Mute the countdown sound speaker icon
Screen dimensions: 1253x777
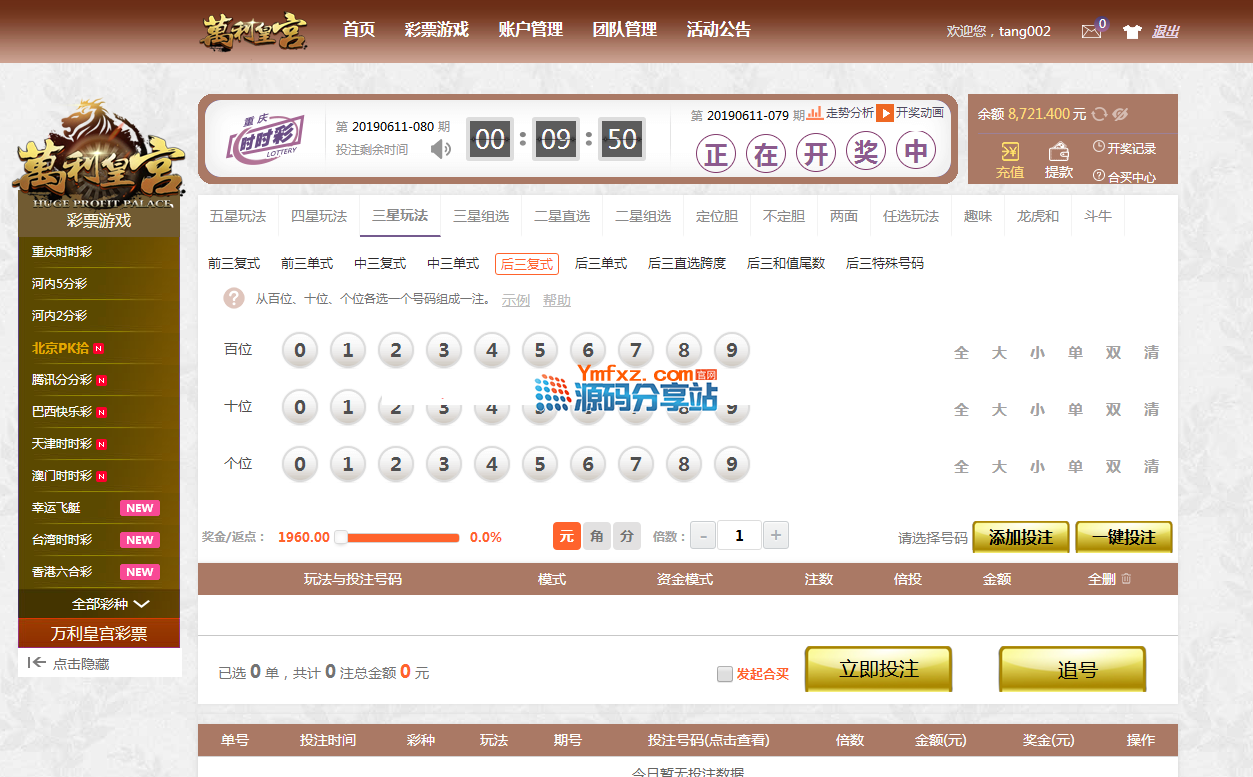(x=440, y=149)
